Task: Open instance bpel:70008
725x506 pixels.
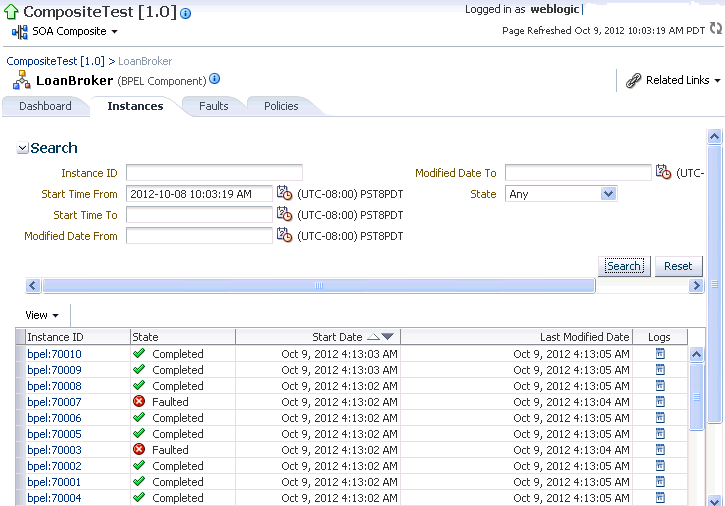Action: tap(54, 386)
